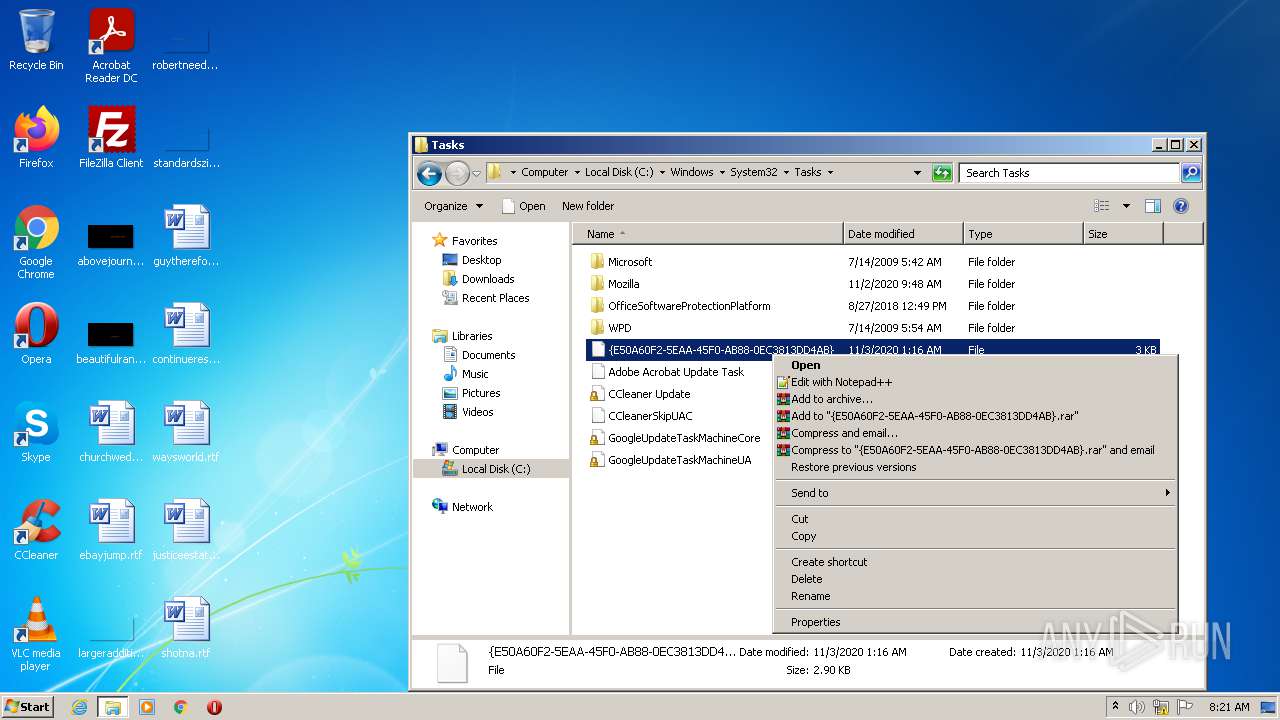Choose Delete in the context menu
This screenshot has width=1280, height=720.
(x=976, y=579)
